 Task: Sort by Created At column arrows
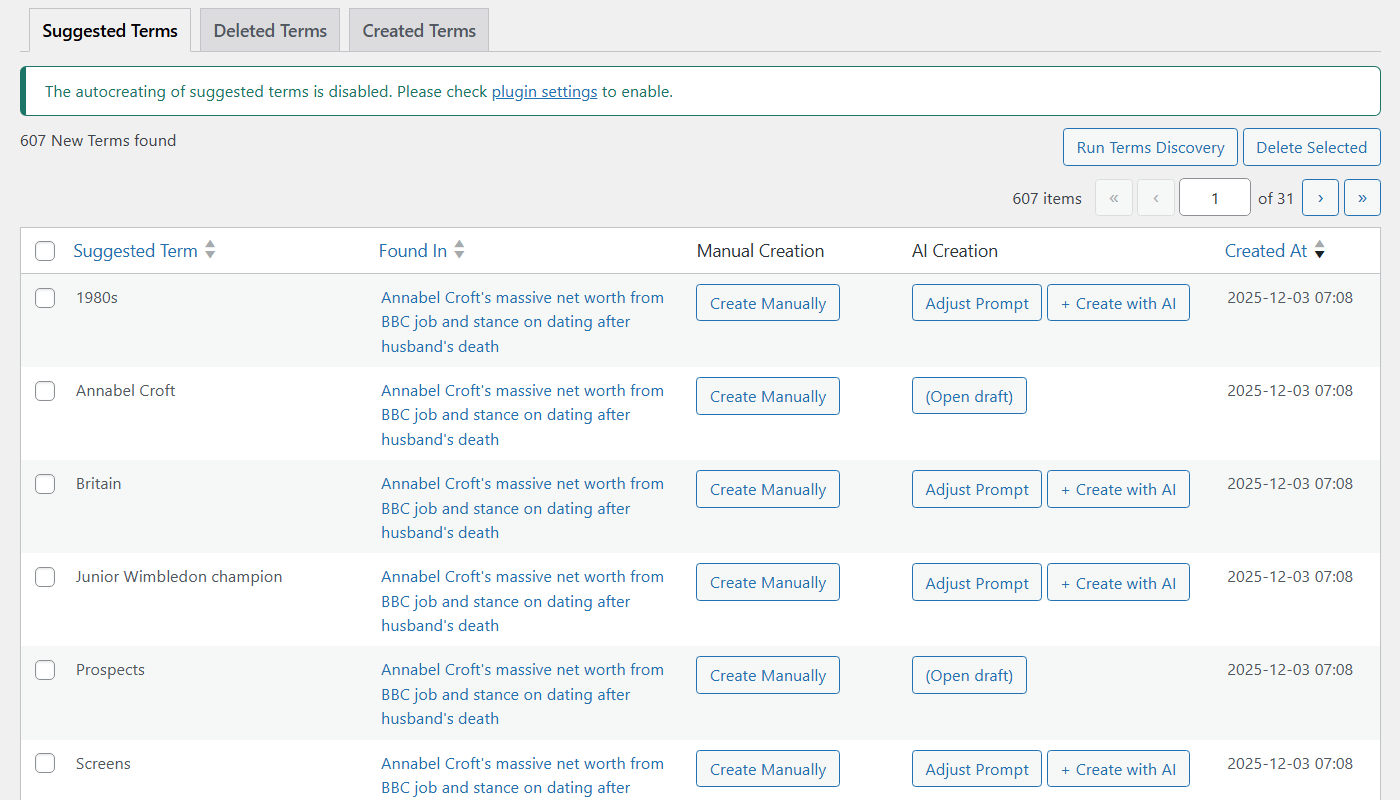click(x=1319, y=251)
